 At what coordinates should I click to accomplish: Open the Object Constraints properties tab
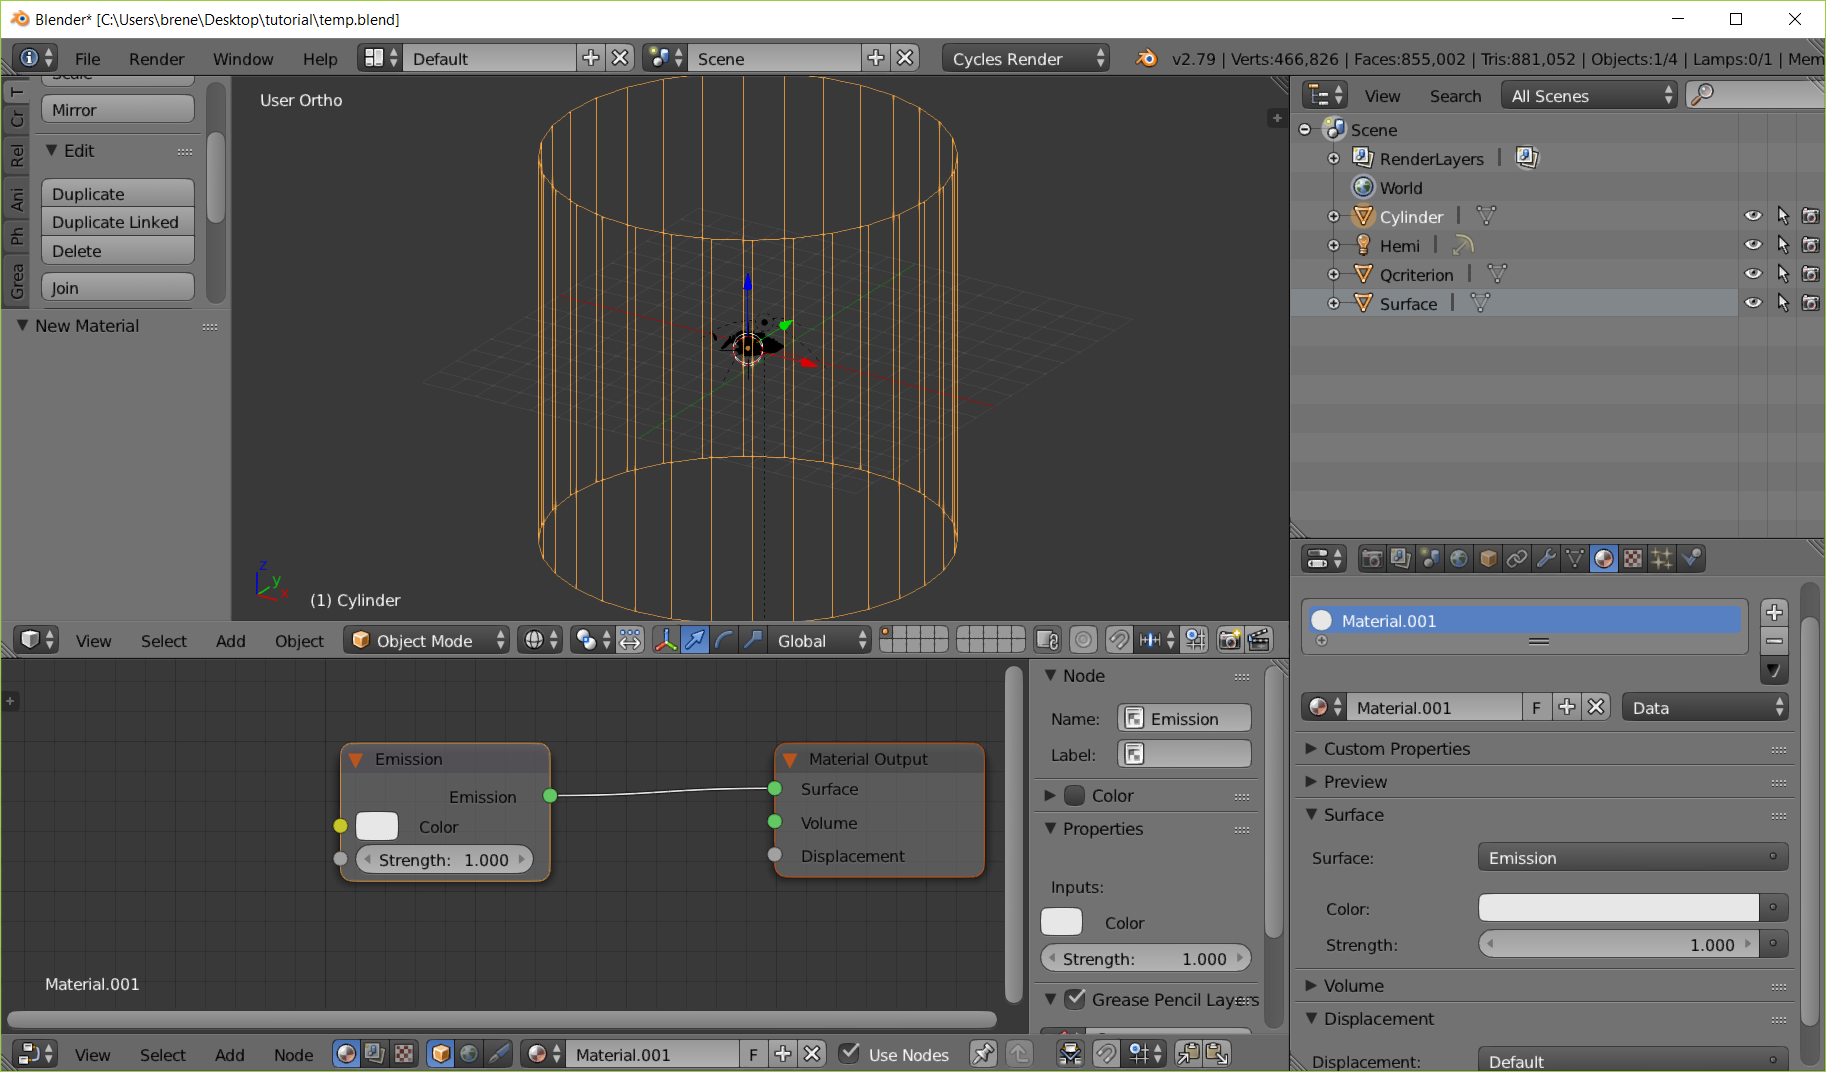coord(1517,558)
